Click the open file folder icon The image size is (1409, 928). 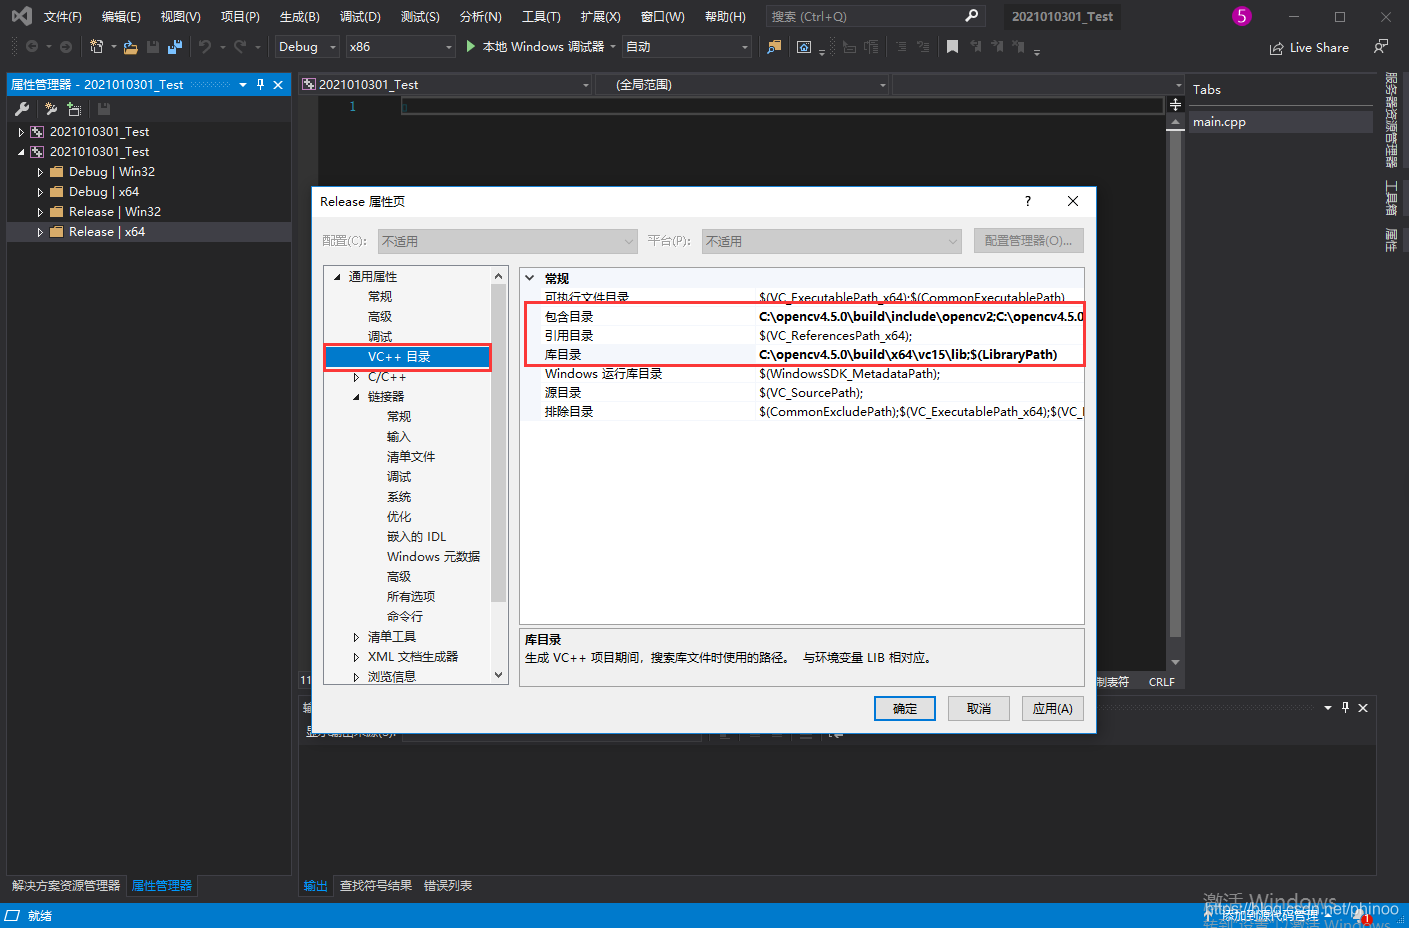coord(130,47)
